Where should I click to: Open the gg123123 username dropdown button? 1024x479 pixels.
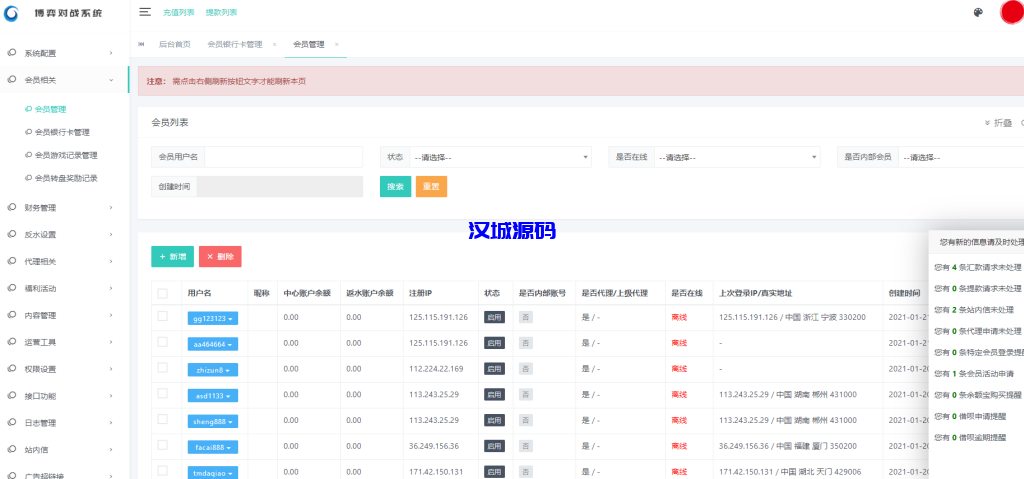tap(212, 318)
